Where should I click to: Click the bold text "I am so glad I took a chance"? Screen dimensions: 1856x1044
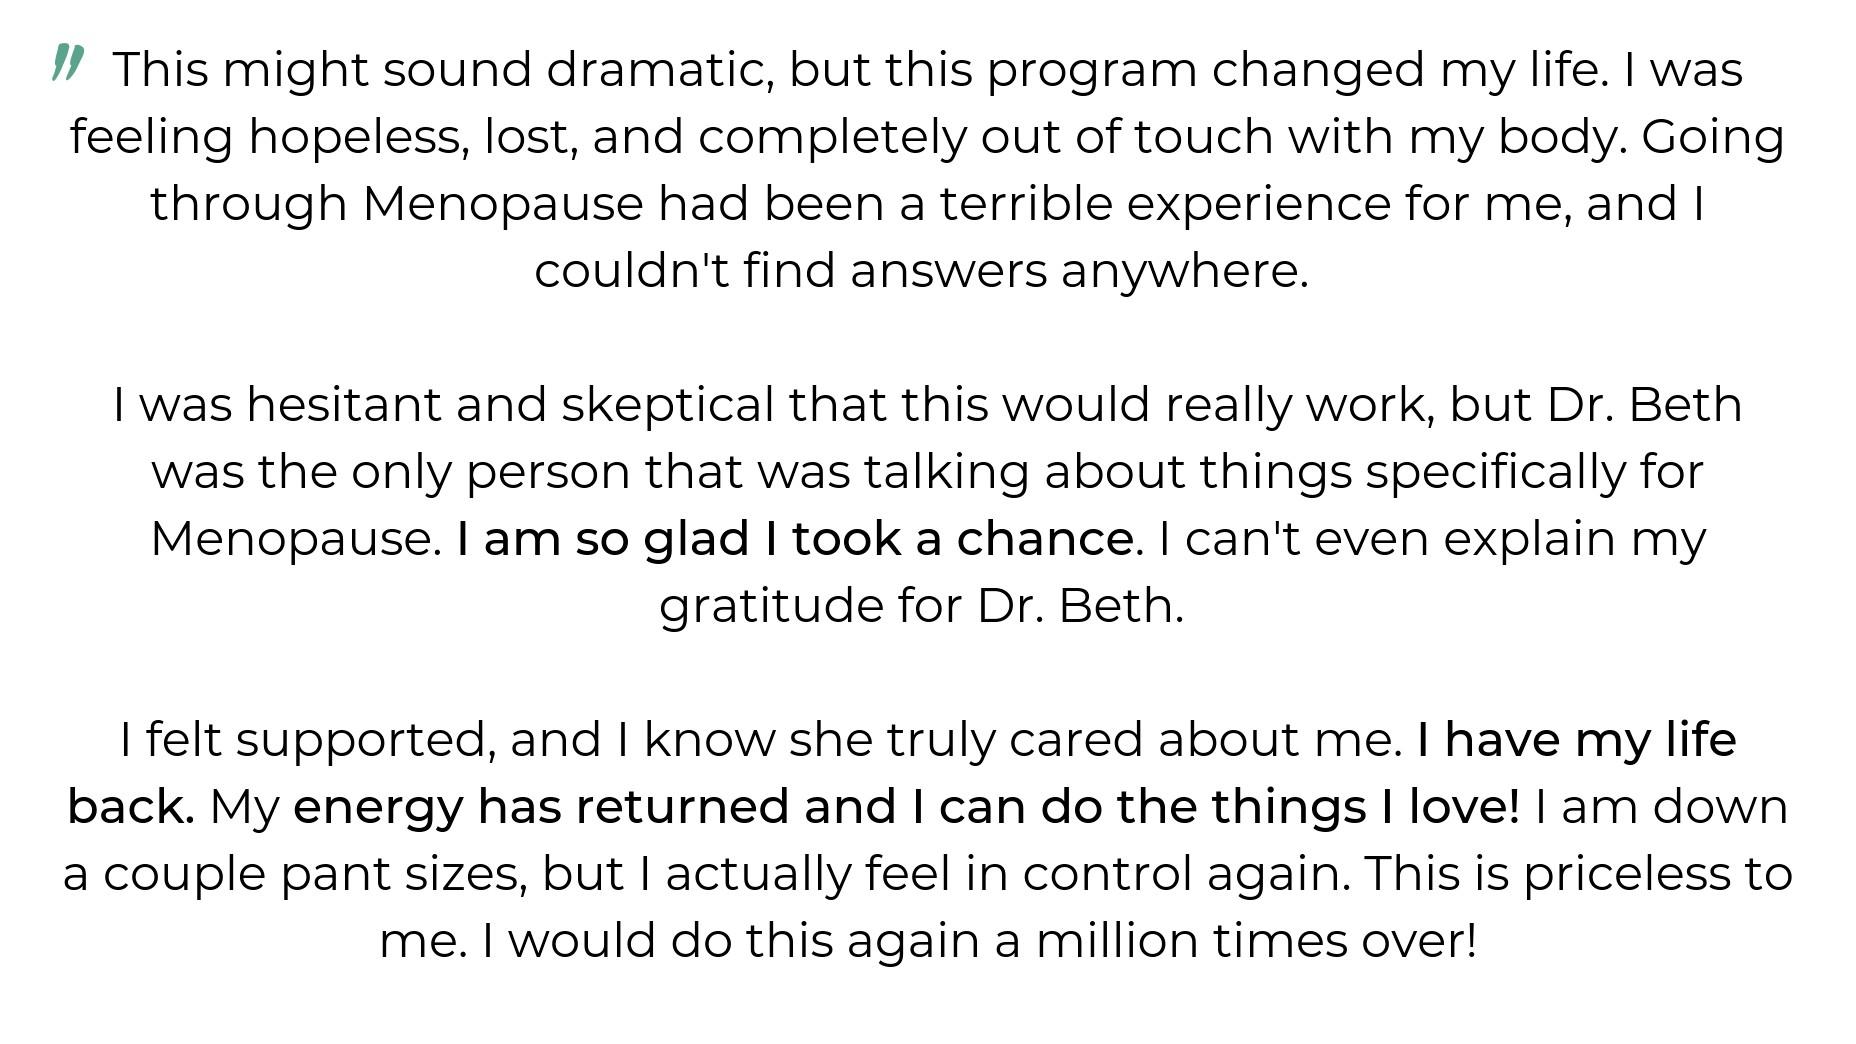(x=795, y=539)
